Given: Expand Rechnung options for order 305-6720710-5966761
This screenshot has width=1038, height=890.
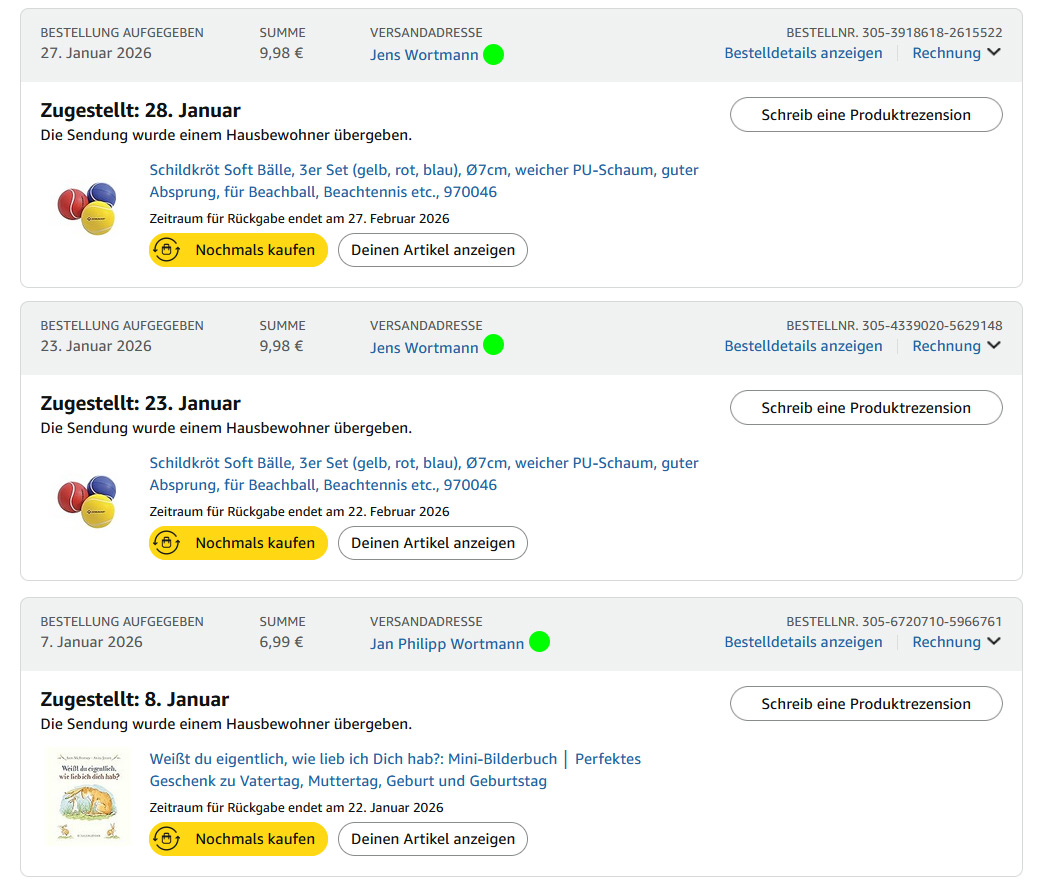Looking at the screenshot, I should coord(956,642).
